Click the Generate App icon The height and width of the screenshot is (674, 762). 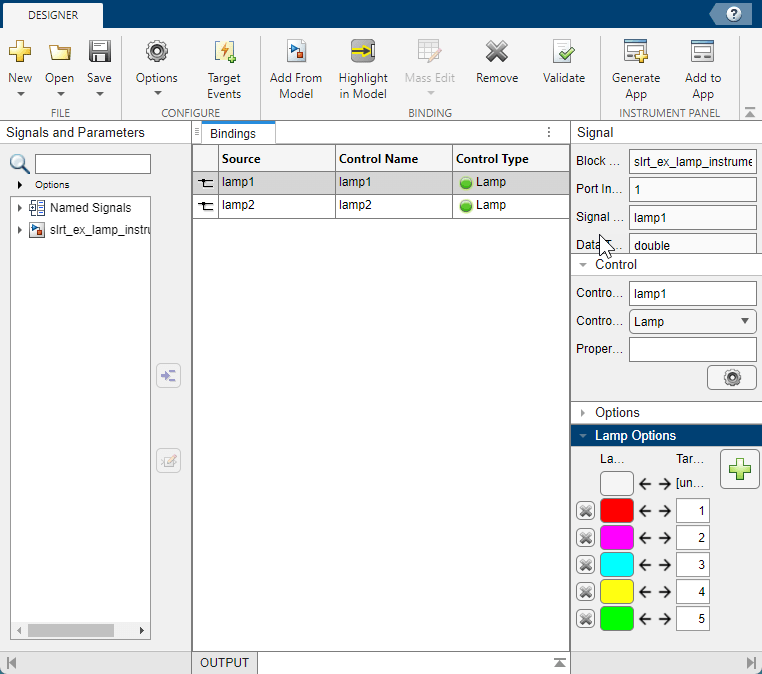636,53
